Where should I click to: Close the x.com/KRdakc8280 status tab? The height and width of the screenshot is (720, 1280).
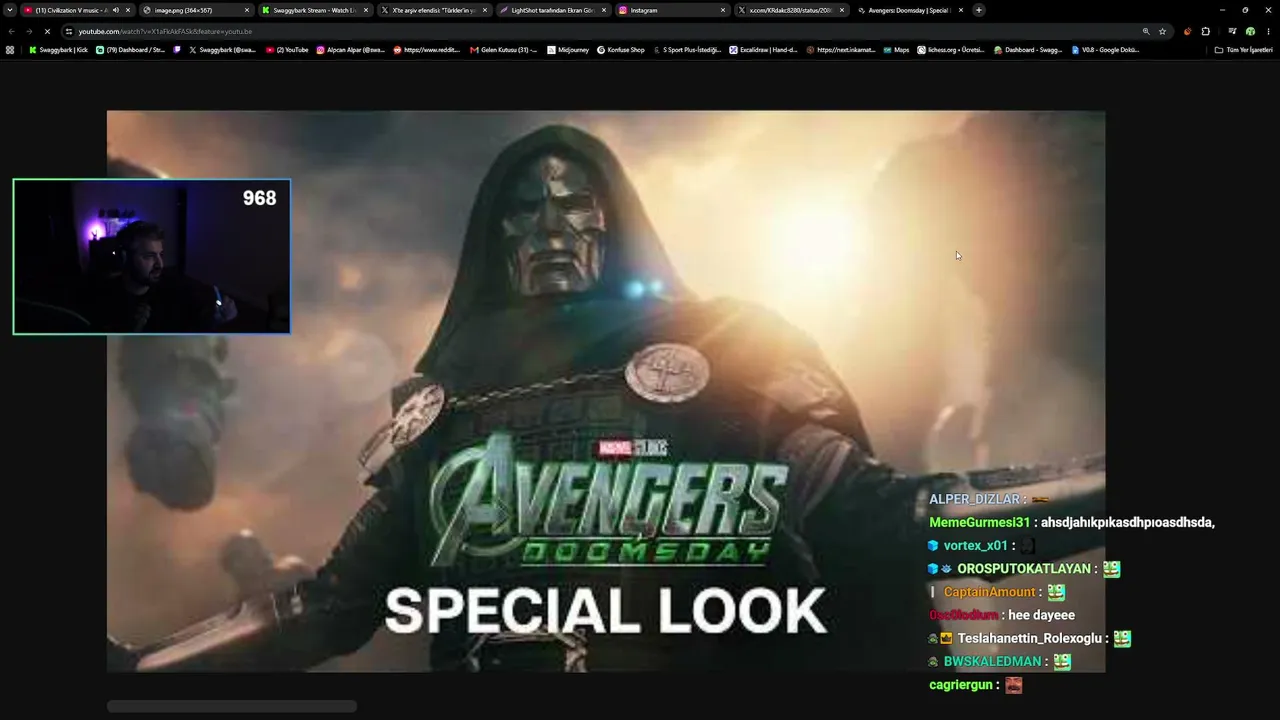point(842,10)
